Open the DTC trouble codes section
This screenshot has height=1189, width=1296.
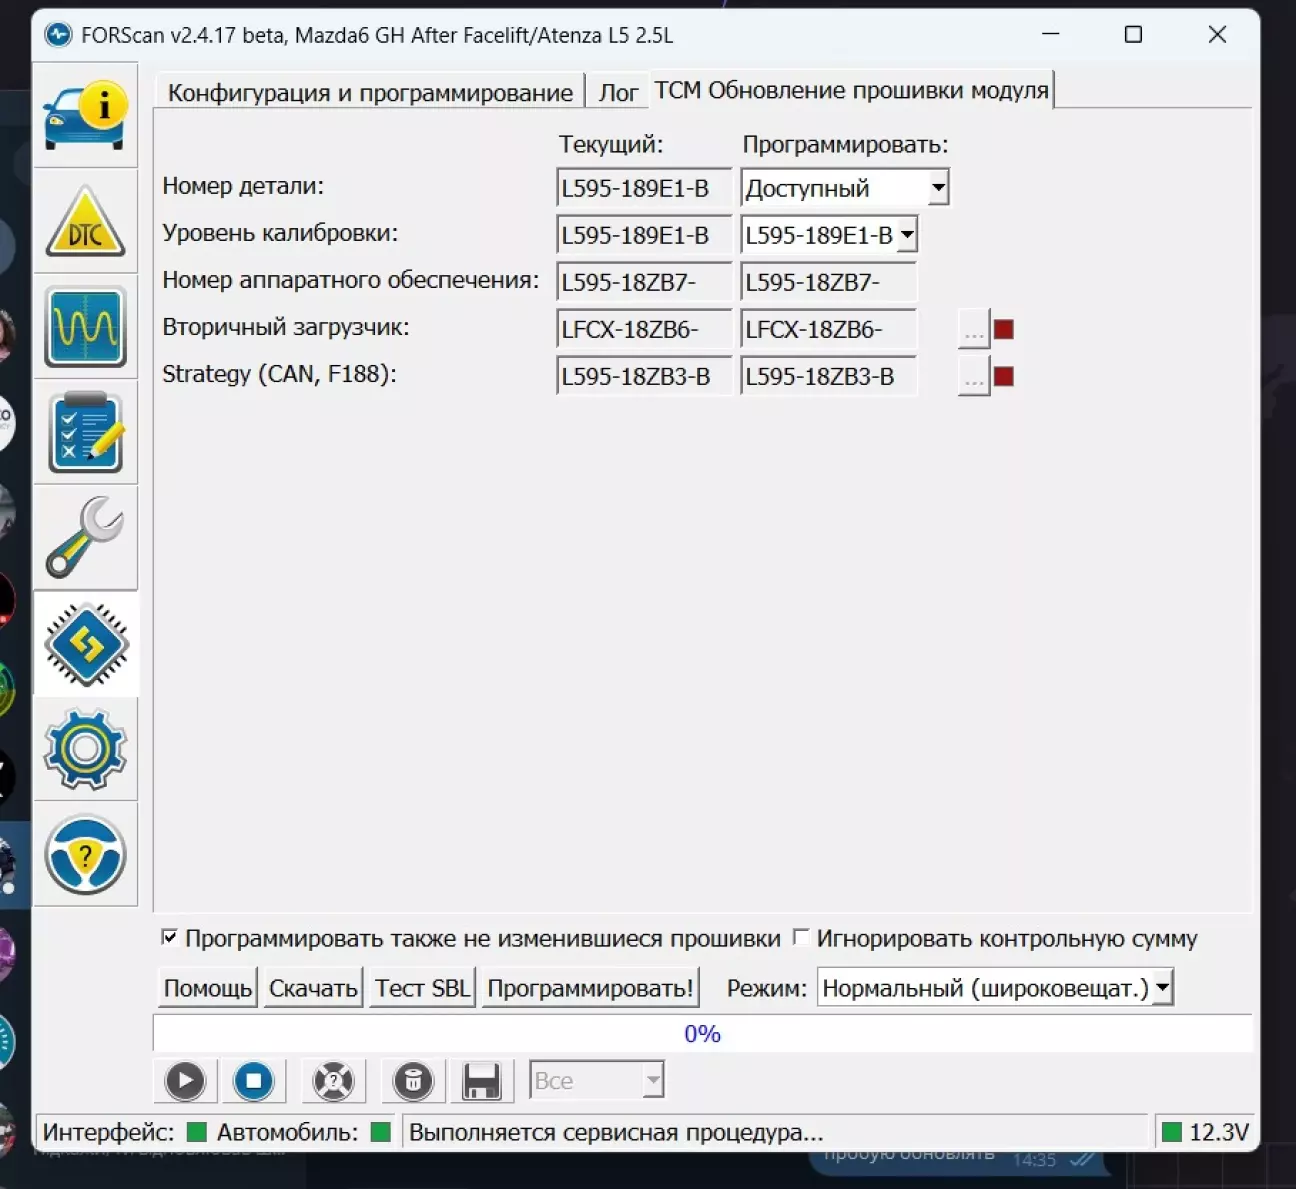(x=85, y=221)
